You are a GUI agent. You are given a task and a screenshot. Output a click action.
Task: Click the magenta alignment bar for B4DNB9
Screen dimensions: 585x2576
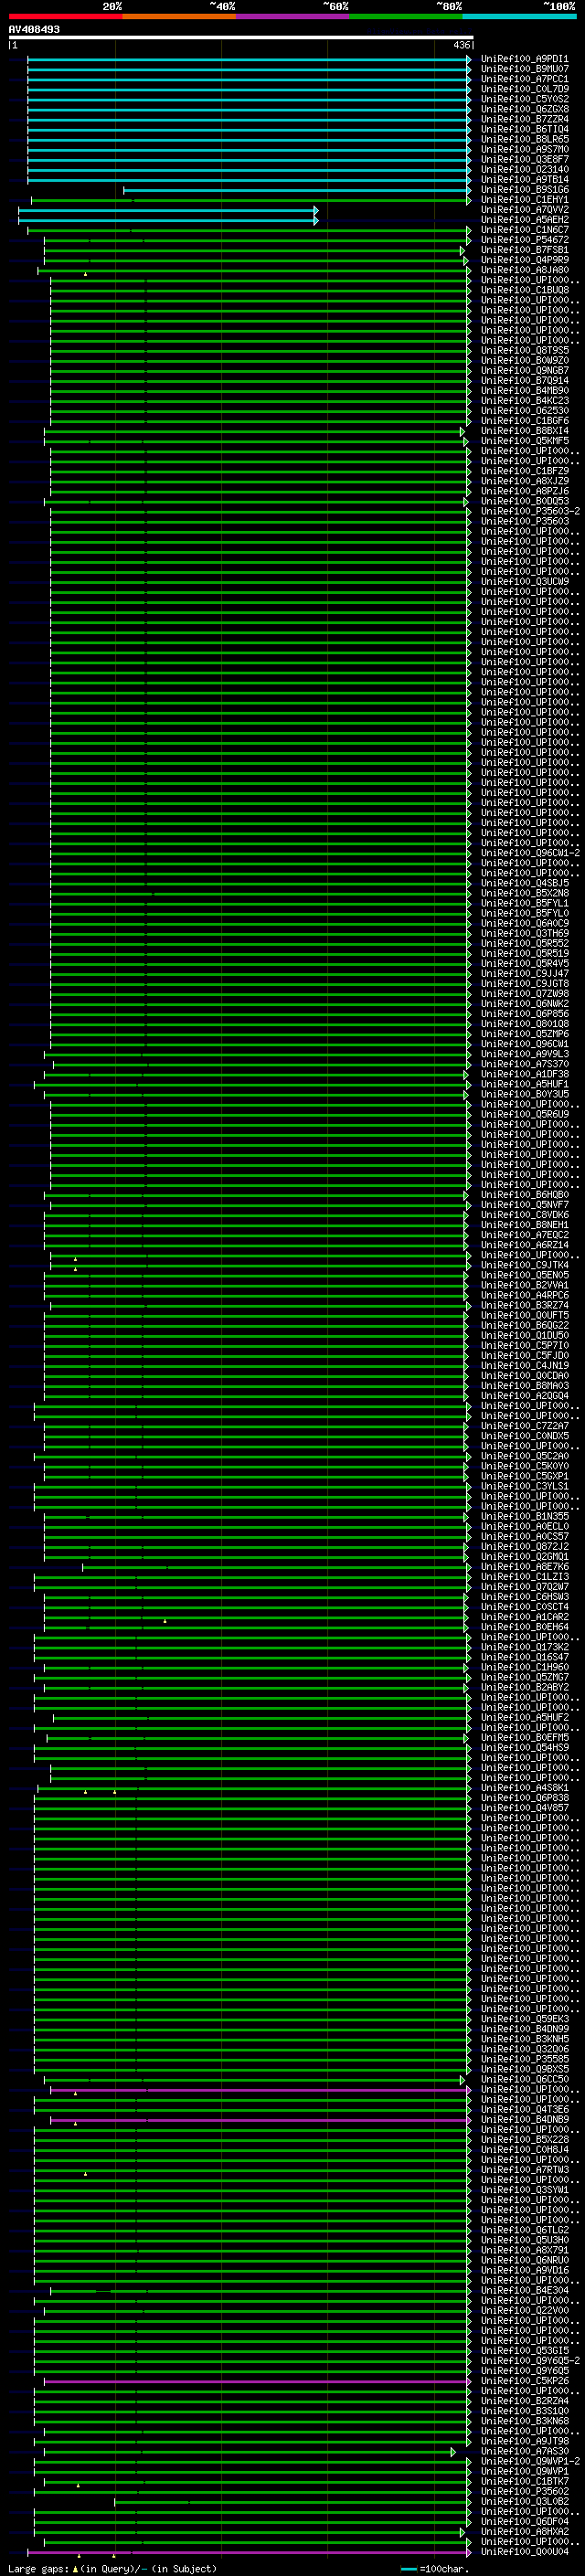(260, 2120)
